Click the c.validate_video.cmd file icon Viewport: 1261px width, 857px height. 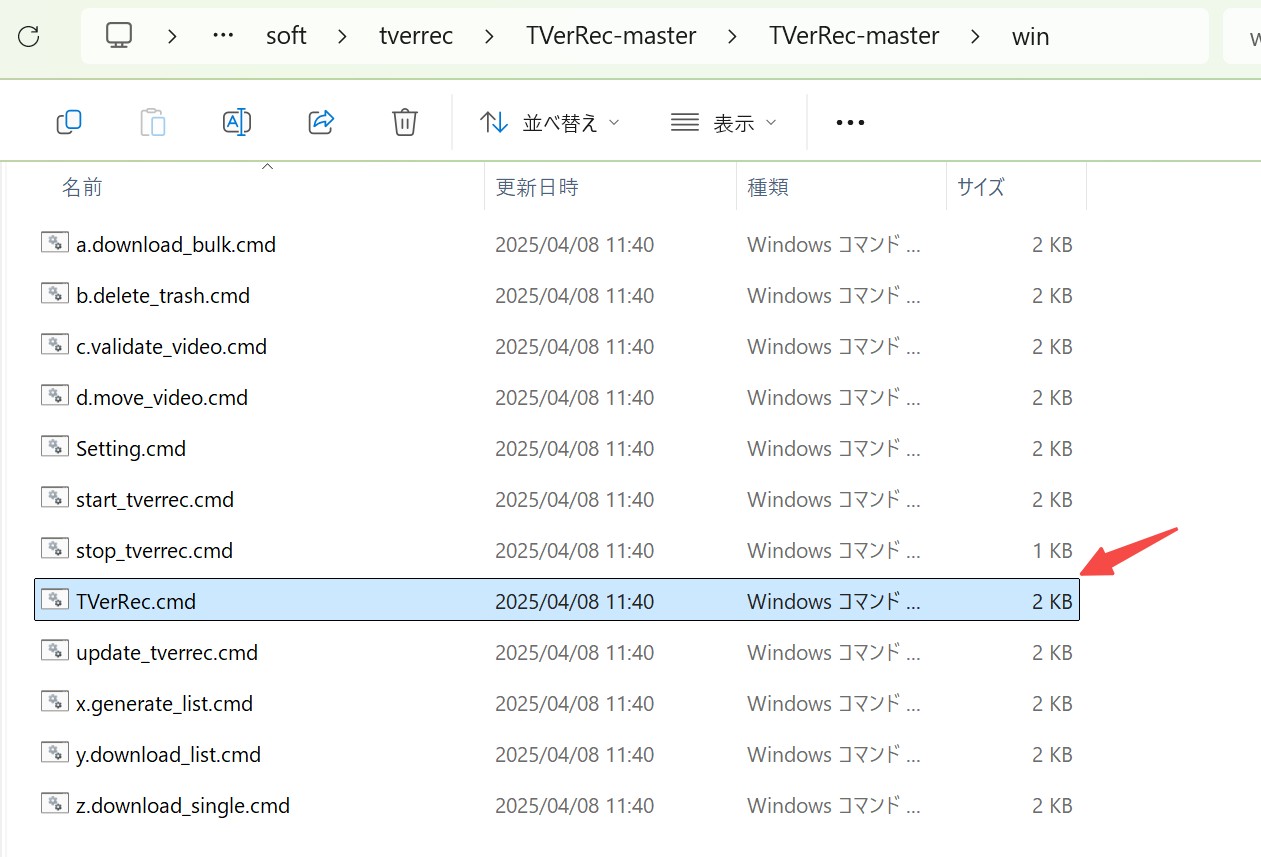pos(55,345)
